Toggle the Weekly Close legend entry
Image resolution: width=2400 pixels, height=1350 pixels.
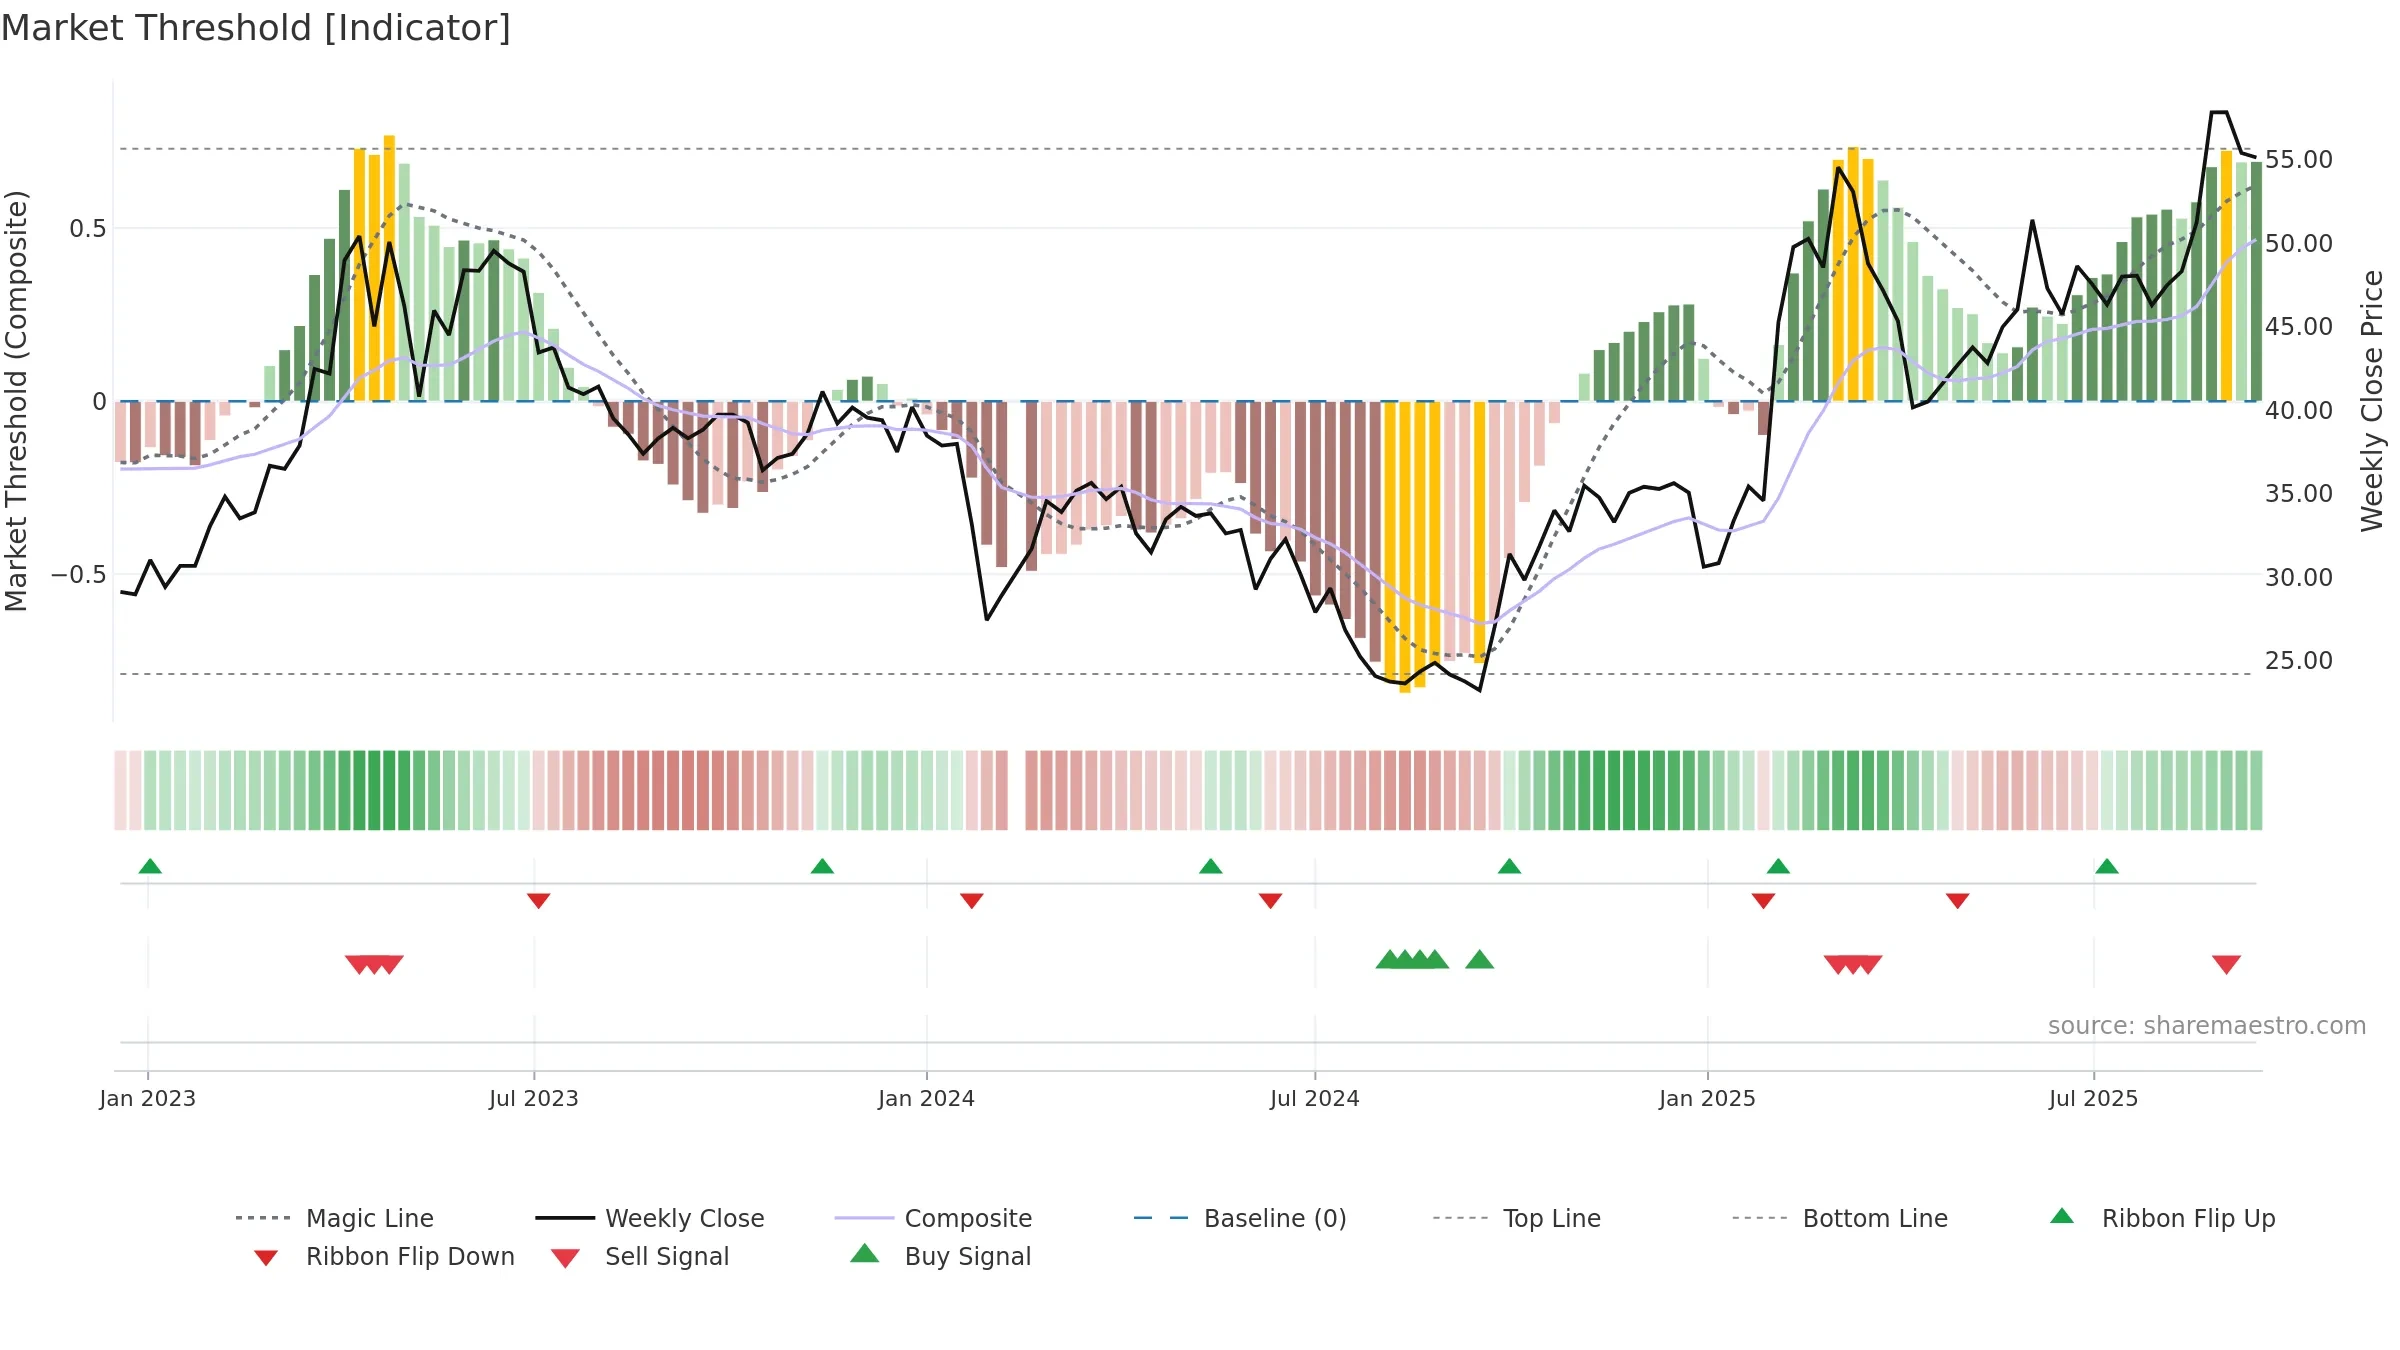[650, 1218]
